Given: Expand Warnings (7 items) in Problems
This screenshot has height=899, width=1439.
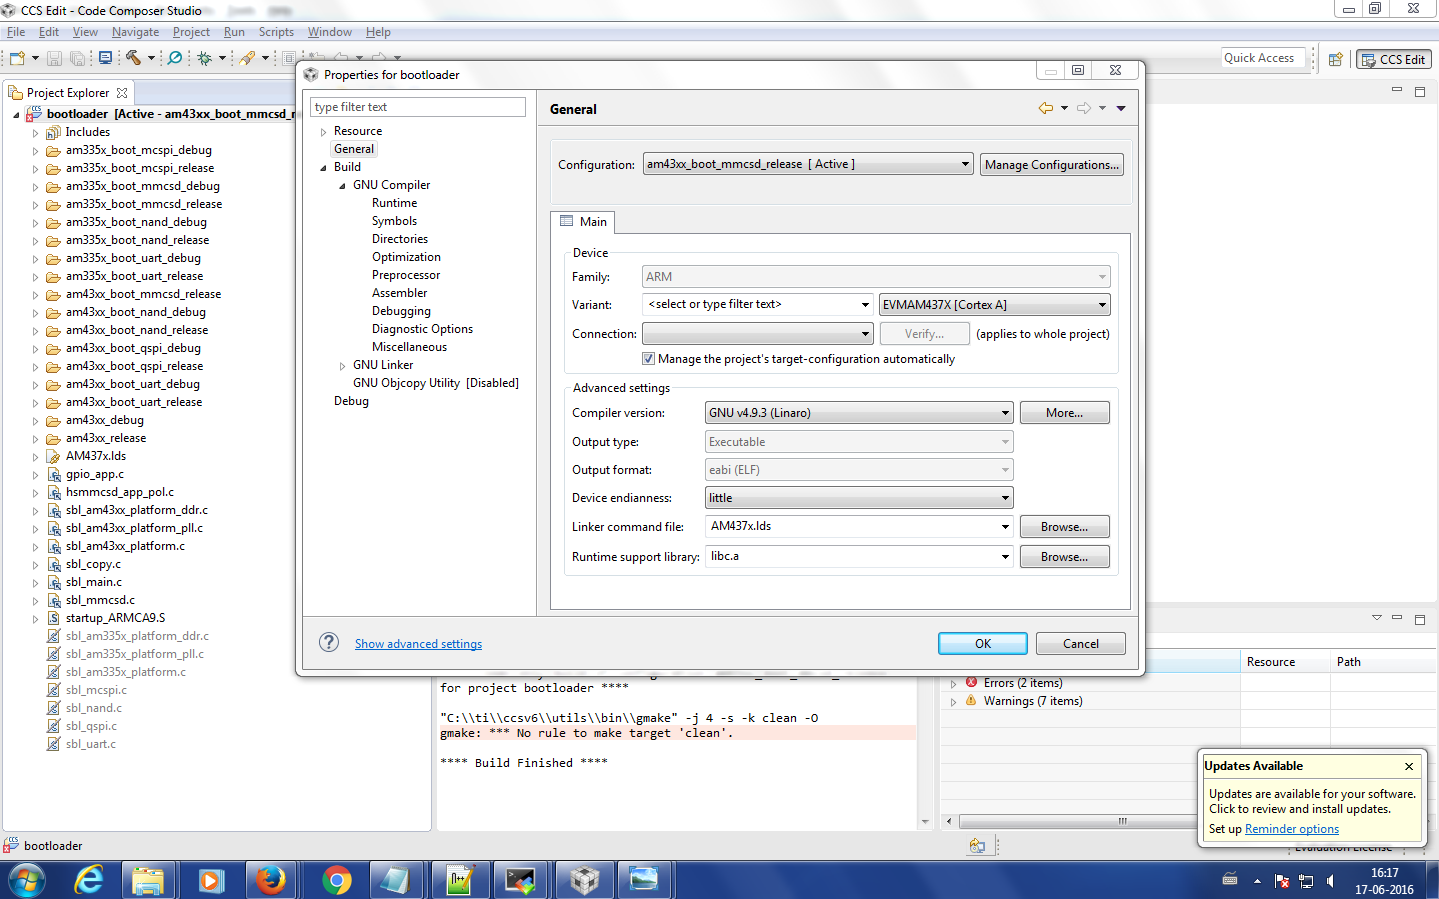Looking at the screenshot, I should coord(953,702).
